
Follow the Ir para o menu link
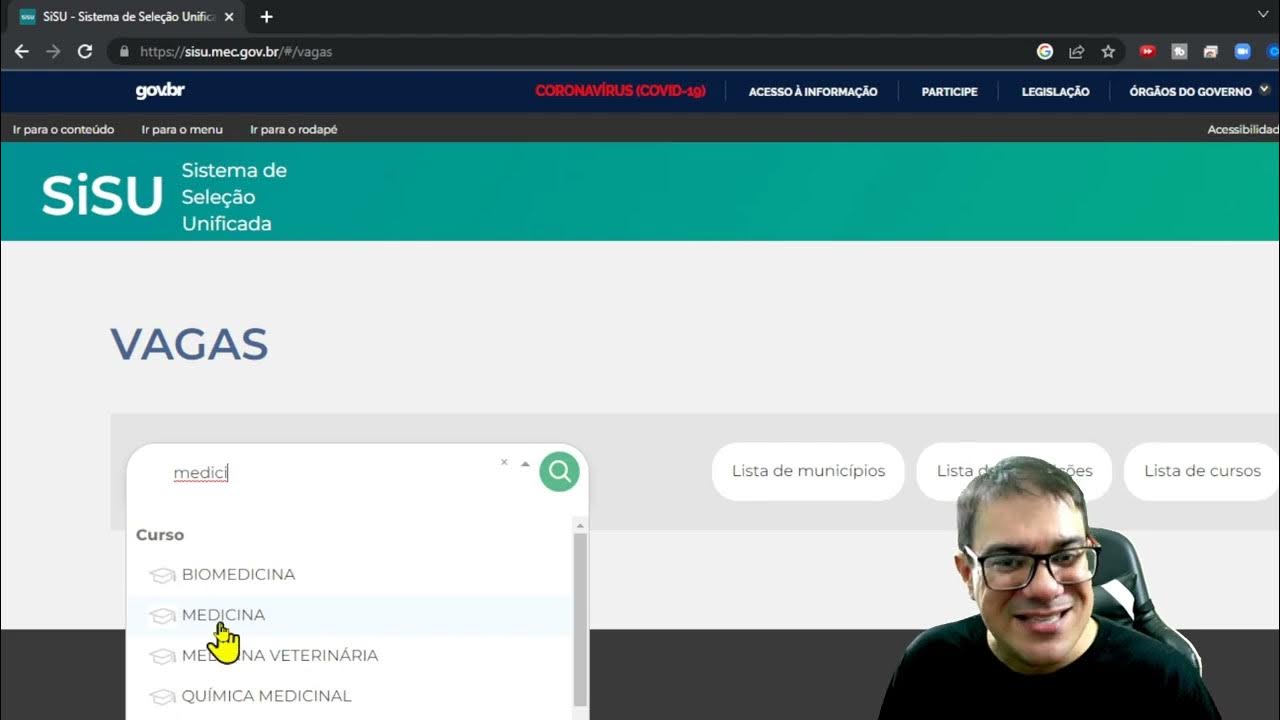click(x=182, y=130)
